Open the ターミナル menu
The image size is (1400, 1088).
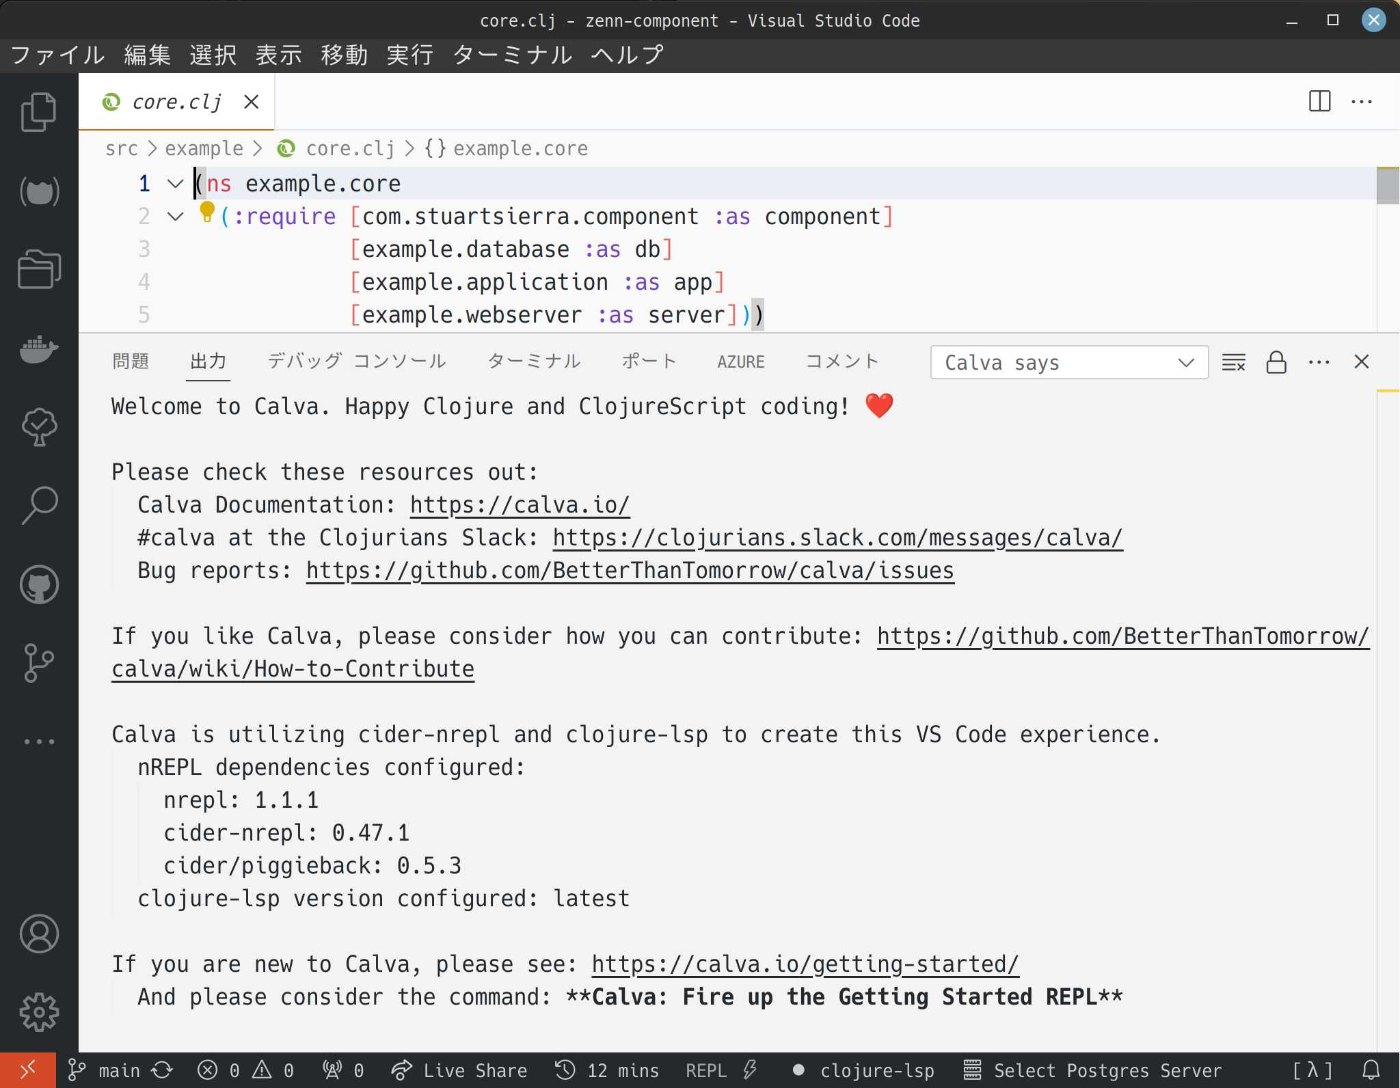click(512, 55)
